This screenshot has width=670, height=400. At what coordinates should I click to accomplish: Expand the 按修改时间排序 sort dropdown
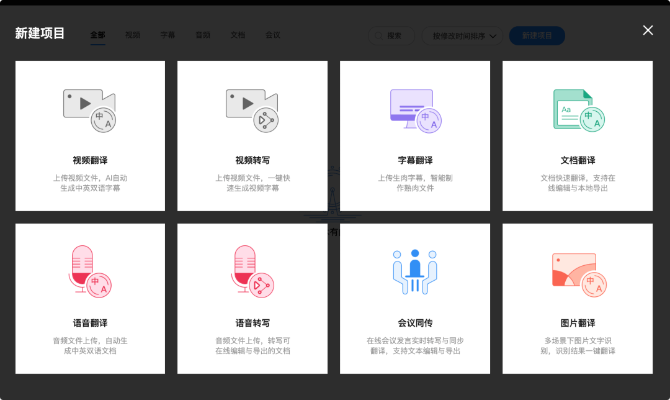462,35
